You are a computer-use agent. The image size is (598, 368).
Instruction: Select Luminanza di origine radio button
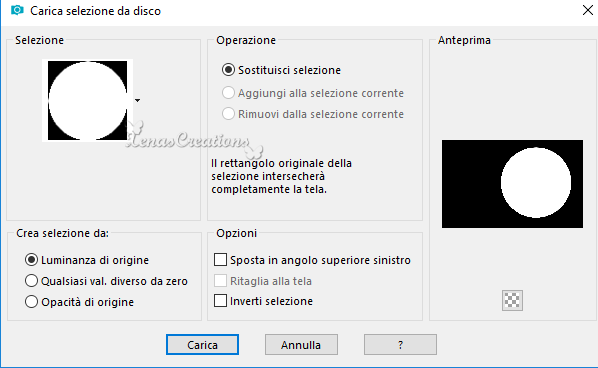[31, 260]
